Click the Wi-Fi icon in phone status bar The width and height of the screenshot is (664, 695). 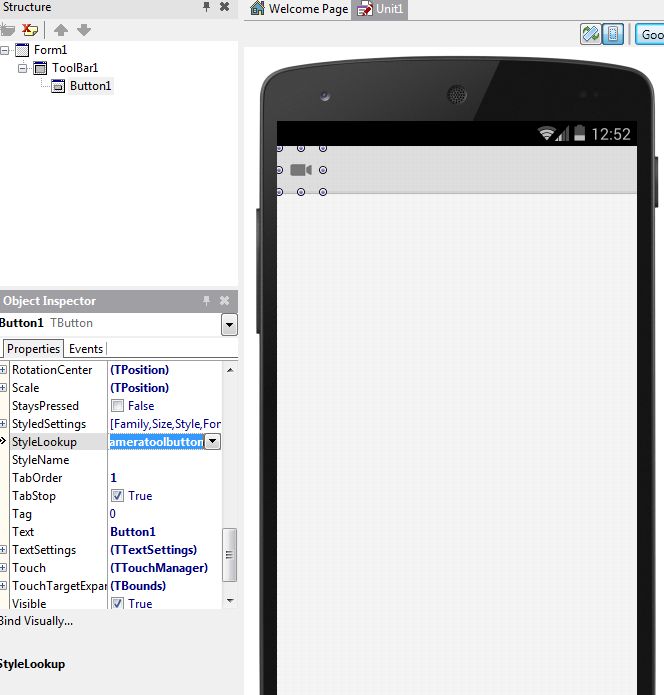pyautogui.click(x=547, y=133)
